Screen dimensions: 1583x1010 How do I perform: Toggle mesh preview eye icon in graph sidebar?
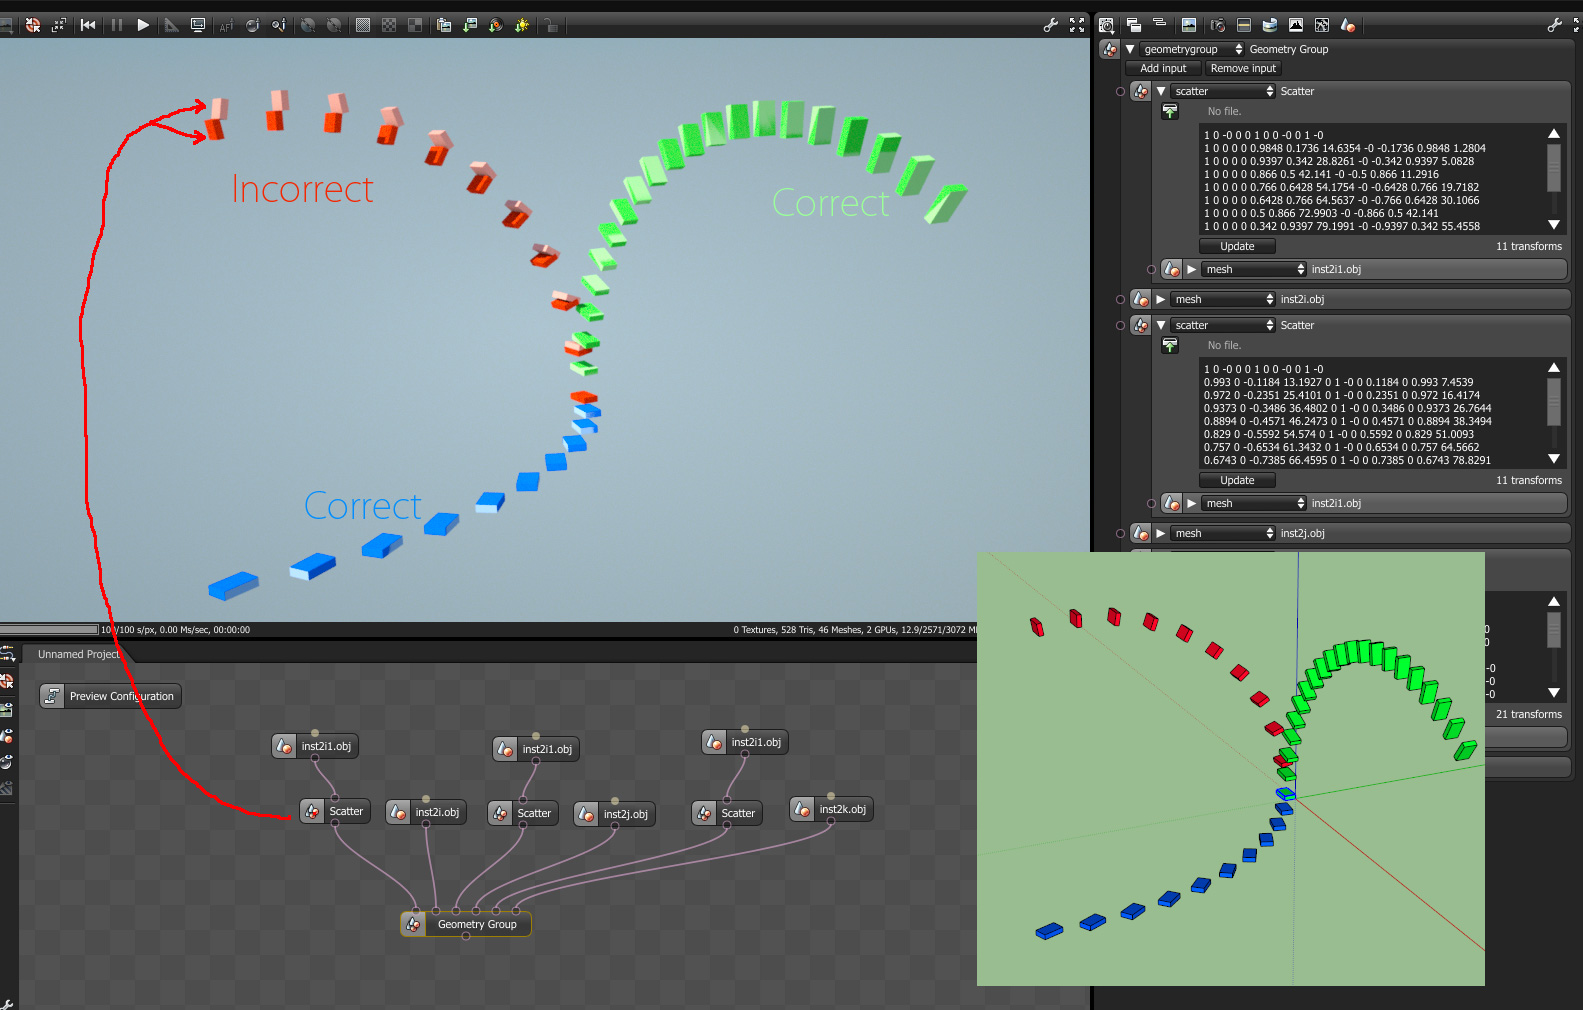[x=7, y=736]
